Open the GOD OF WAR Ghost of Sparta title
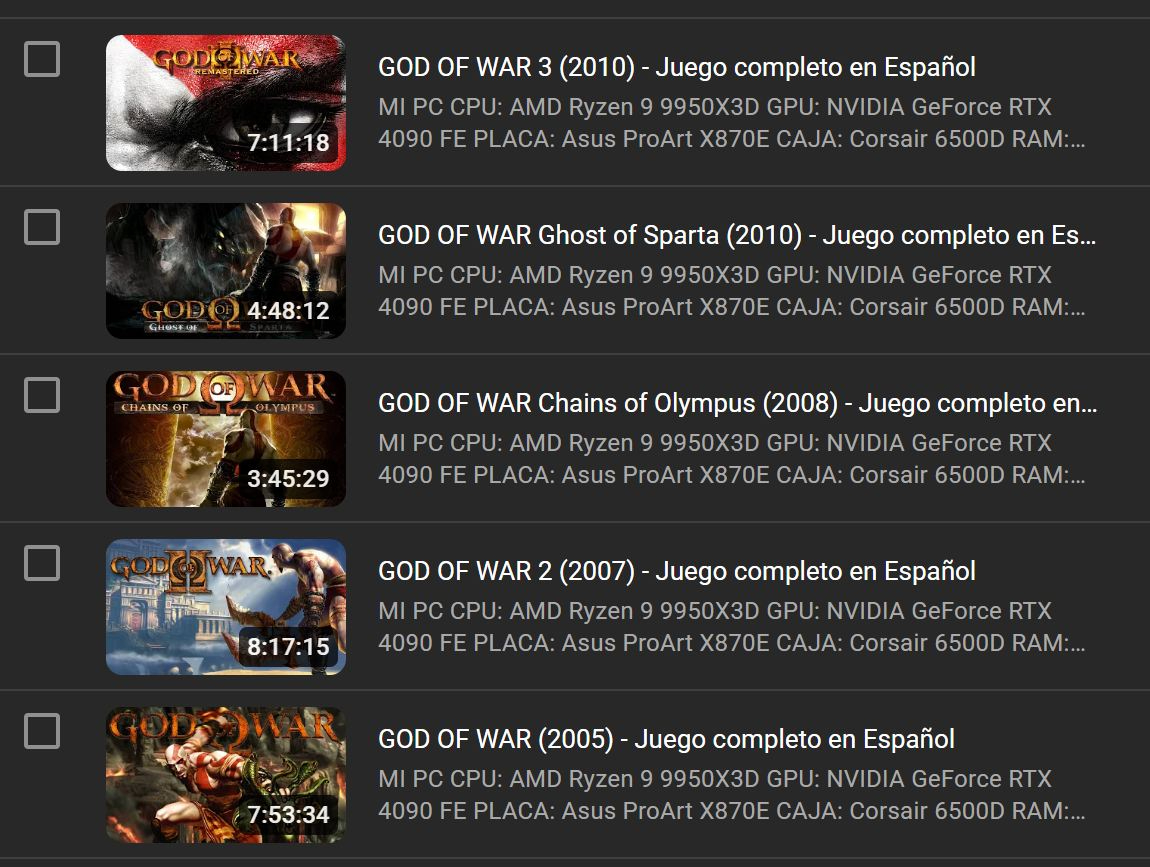This screenshot has width=1150, height=867. [x=737, y=235]
